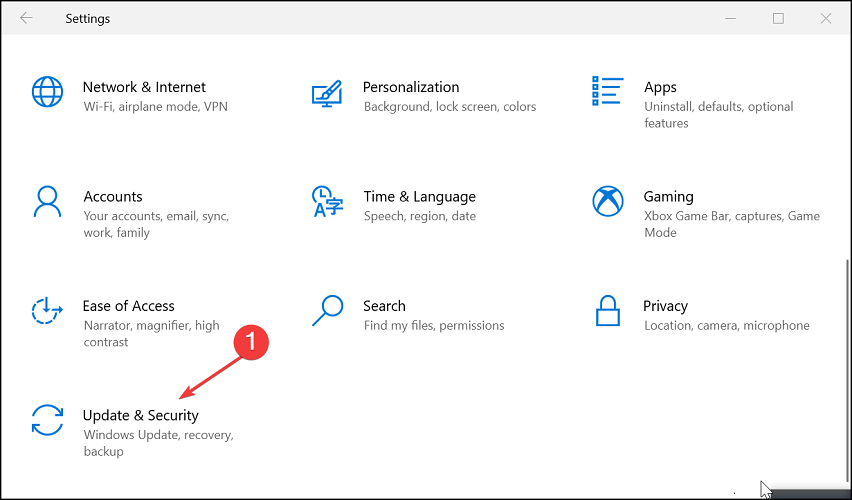852x500 pixels.
Task: Open the Apps list icon
Action: [x=607, y=91]
